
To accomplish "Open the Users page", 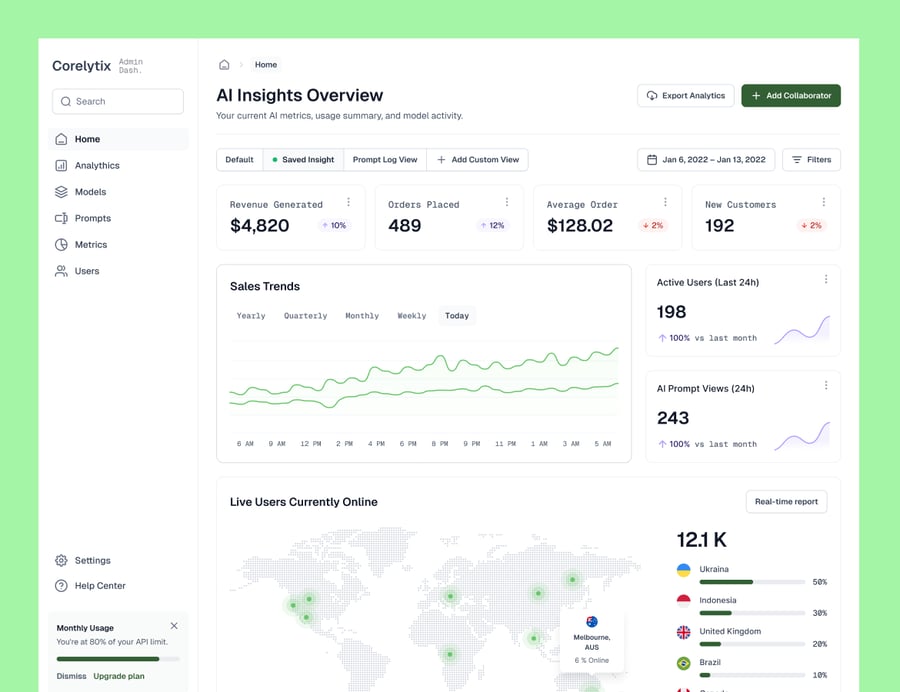I will 86,271.
